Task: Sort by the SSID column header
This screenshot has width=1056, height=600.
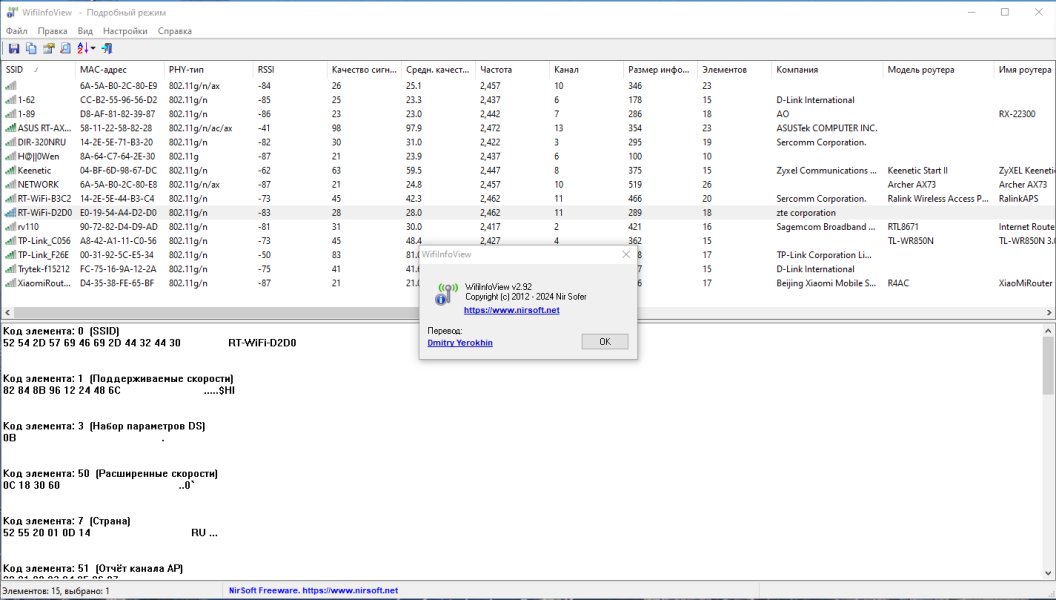Action: (38, 69)
